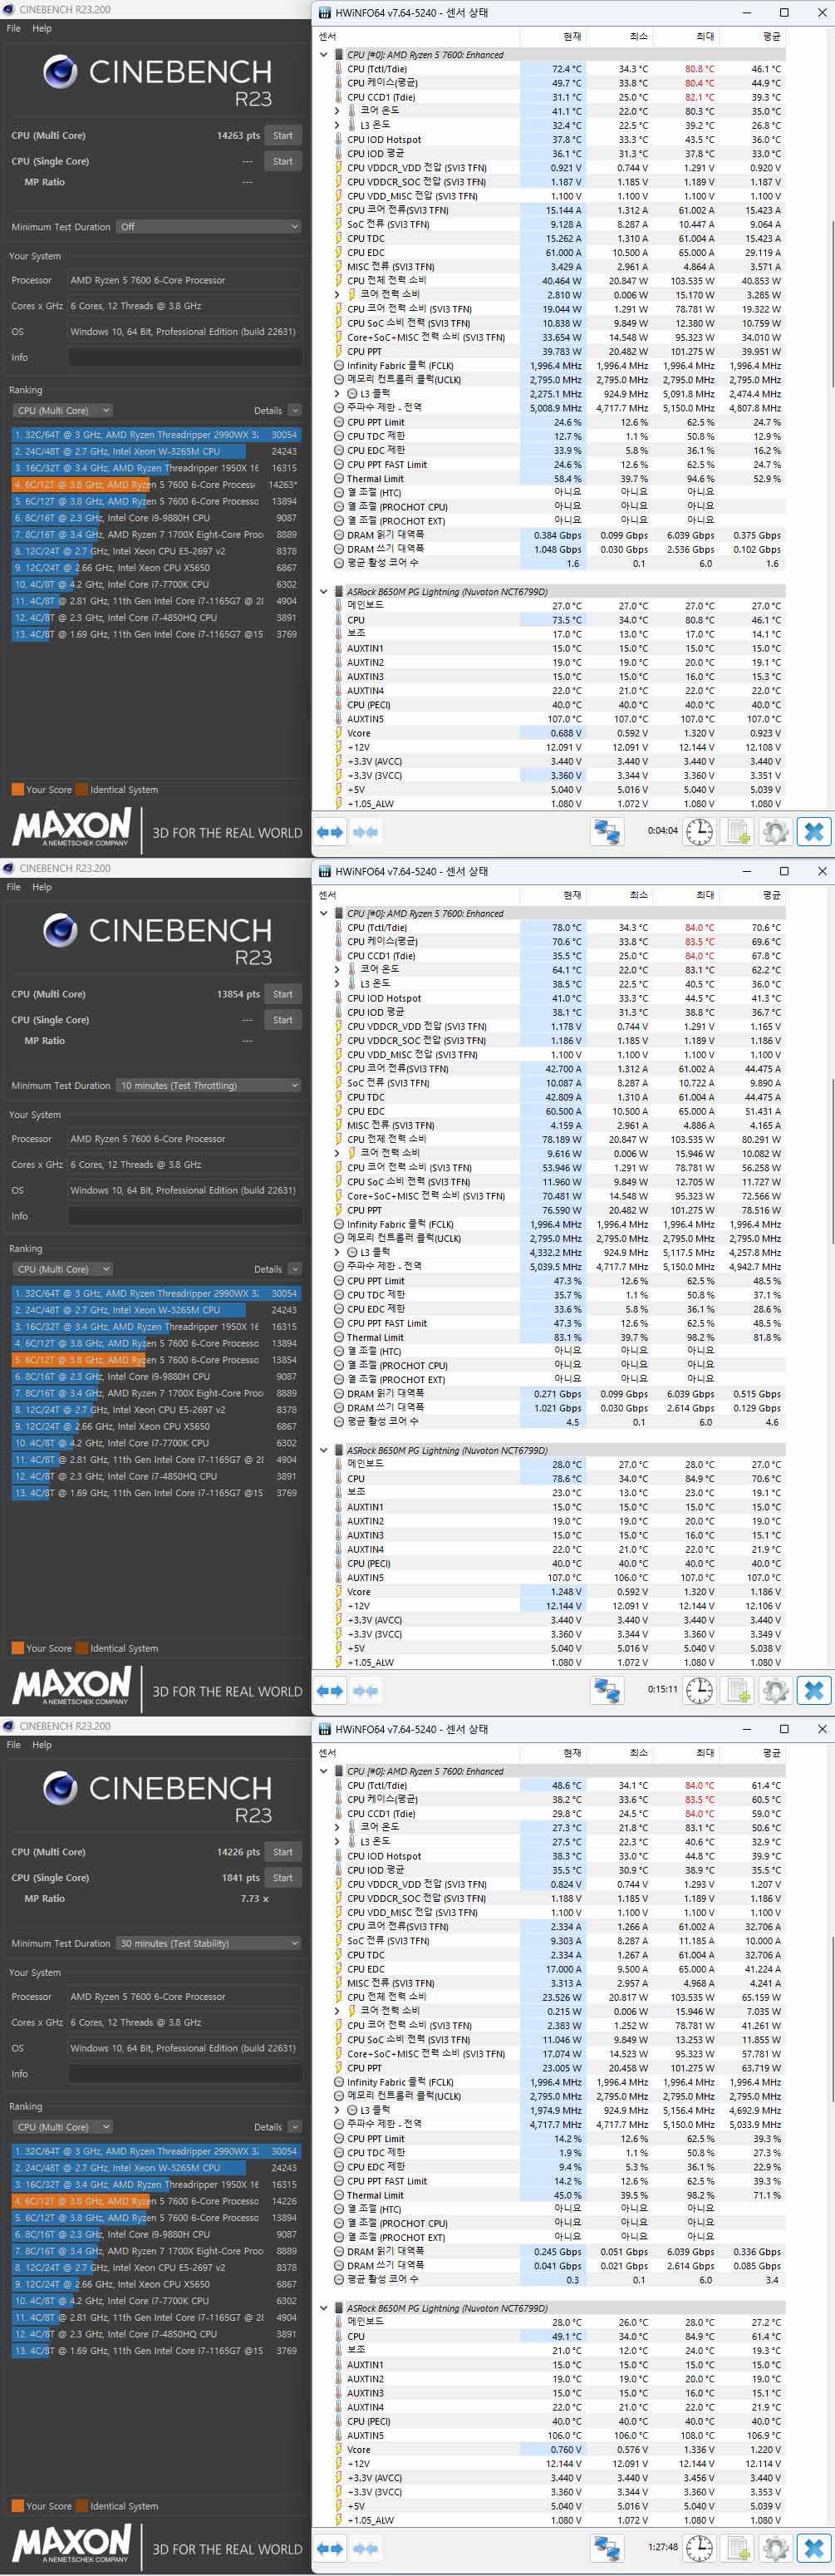Click the greyed collapse arrows in the 0:04:04 HWiNFO toolbar
Image resolution: width=835 pixels, height=2576 pixels.
tap(366, 831)
